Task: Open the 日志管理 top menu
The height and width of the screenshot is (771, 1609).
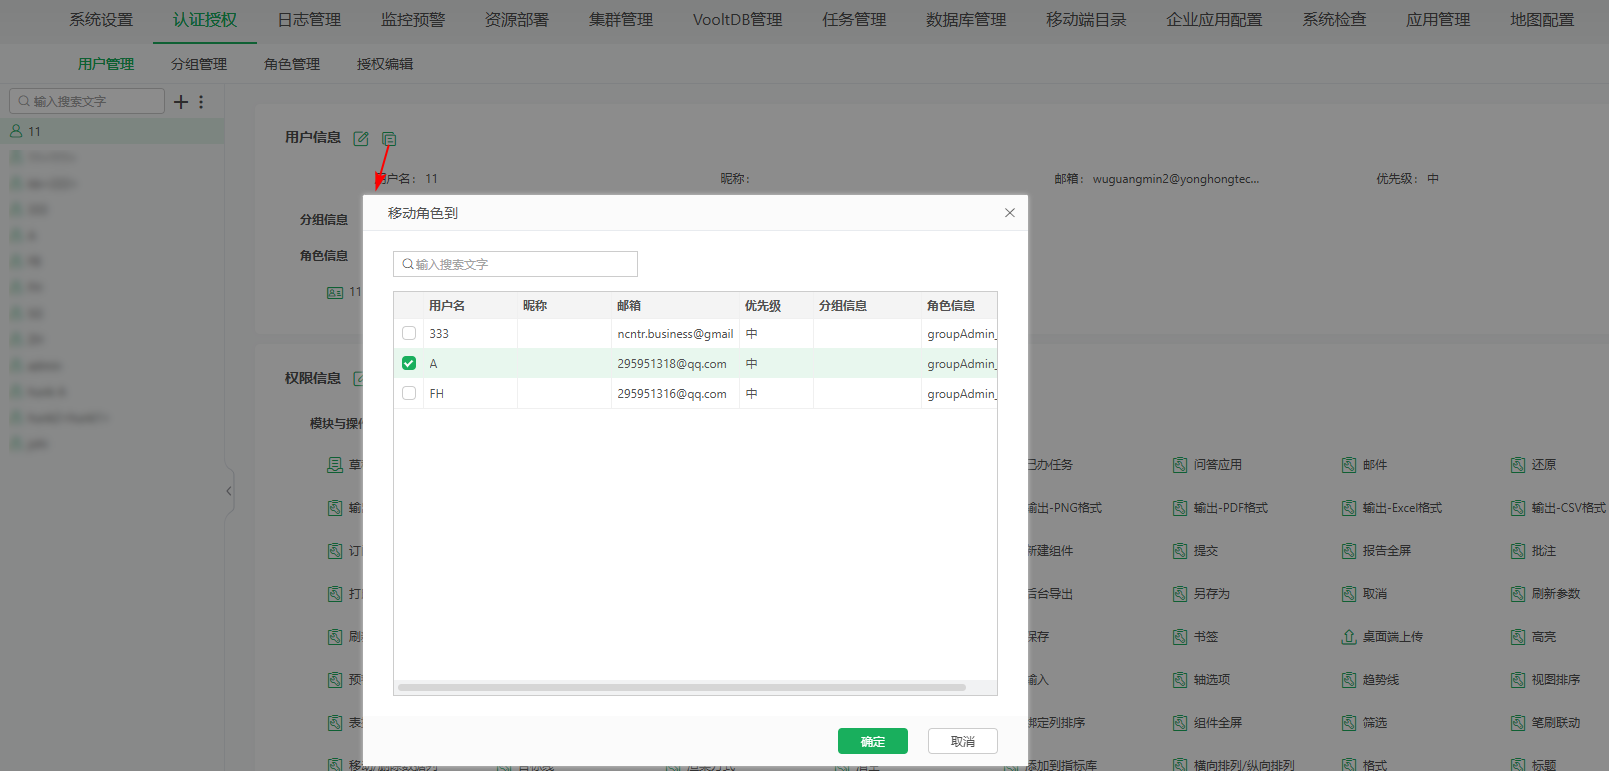Action: click(x=309, y=20)
